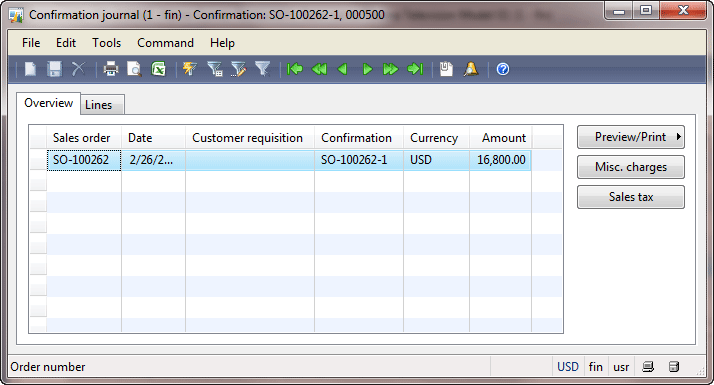The width and height of the screenshot is (714, 385).
Task: Click the New record toolbar icon
Action: [31, 69]
